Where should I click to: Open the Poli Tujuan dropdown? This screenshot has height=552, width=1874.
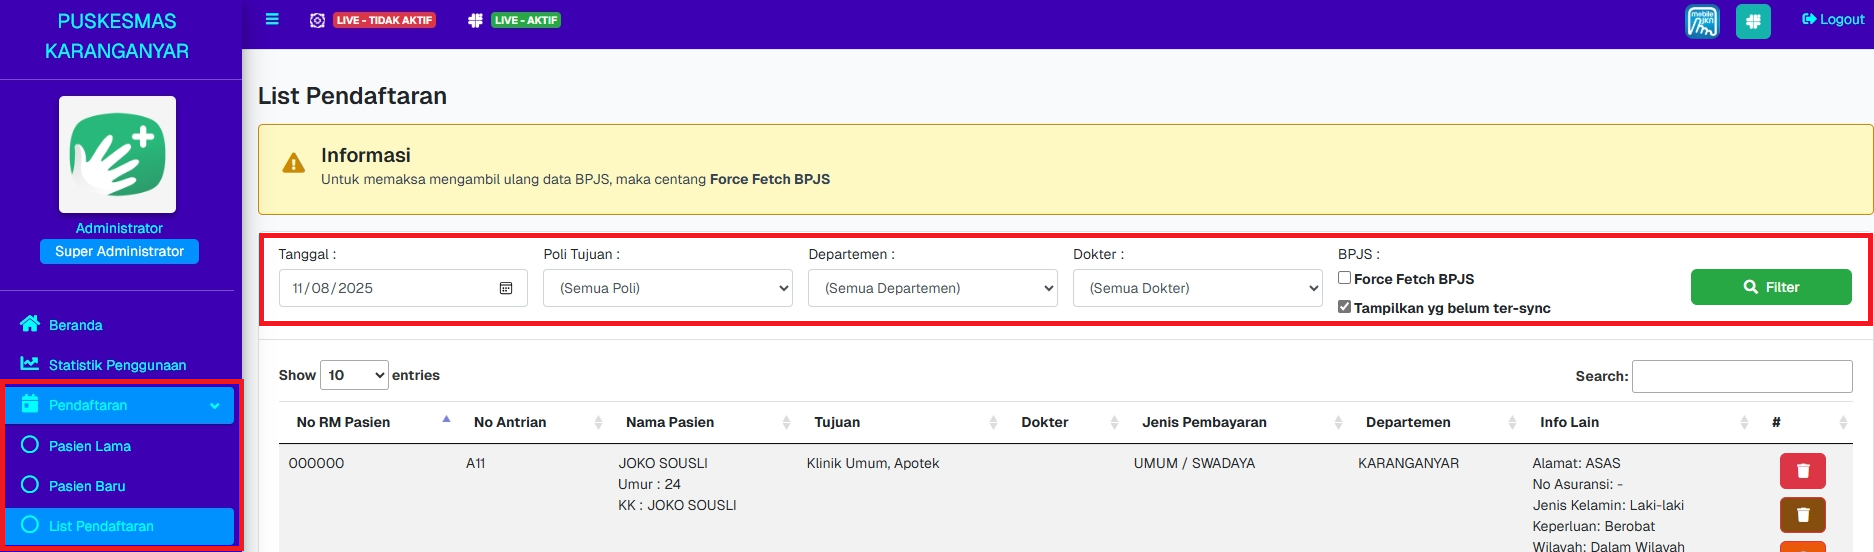pyautogui.click(x=667, y=288)
